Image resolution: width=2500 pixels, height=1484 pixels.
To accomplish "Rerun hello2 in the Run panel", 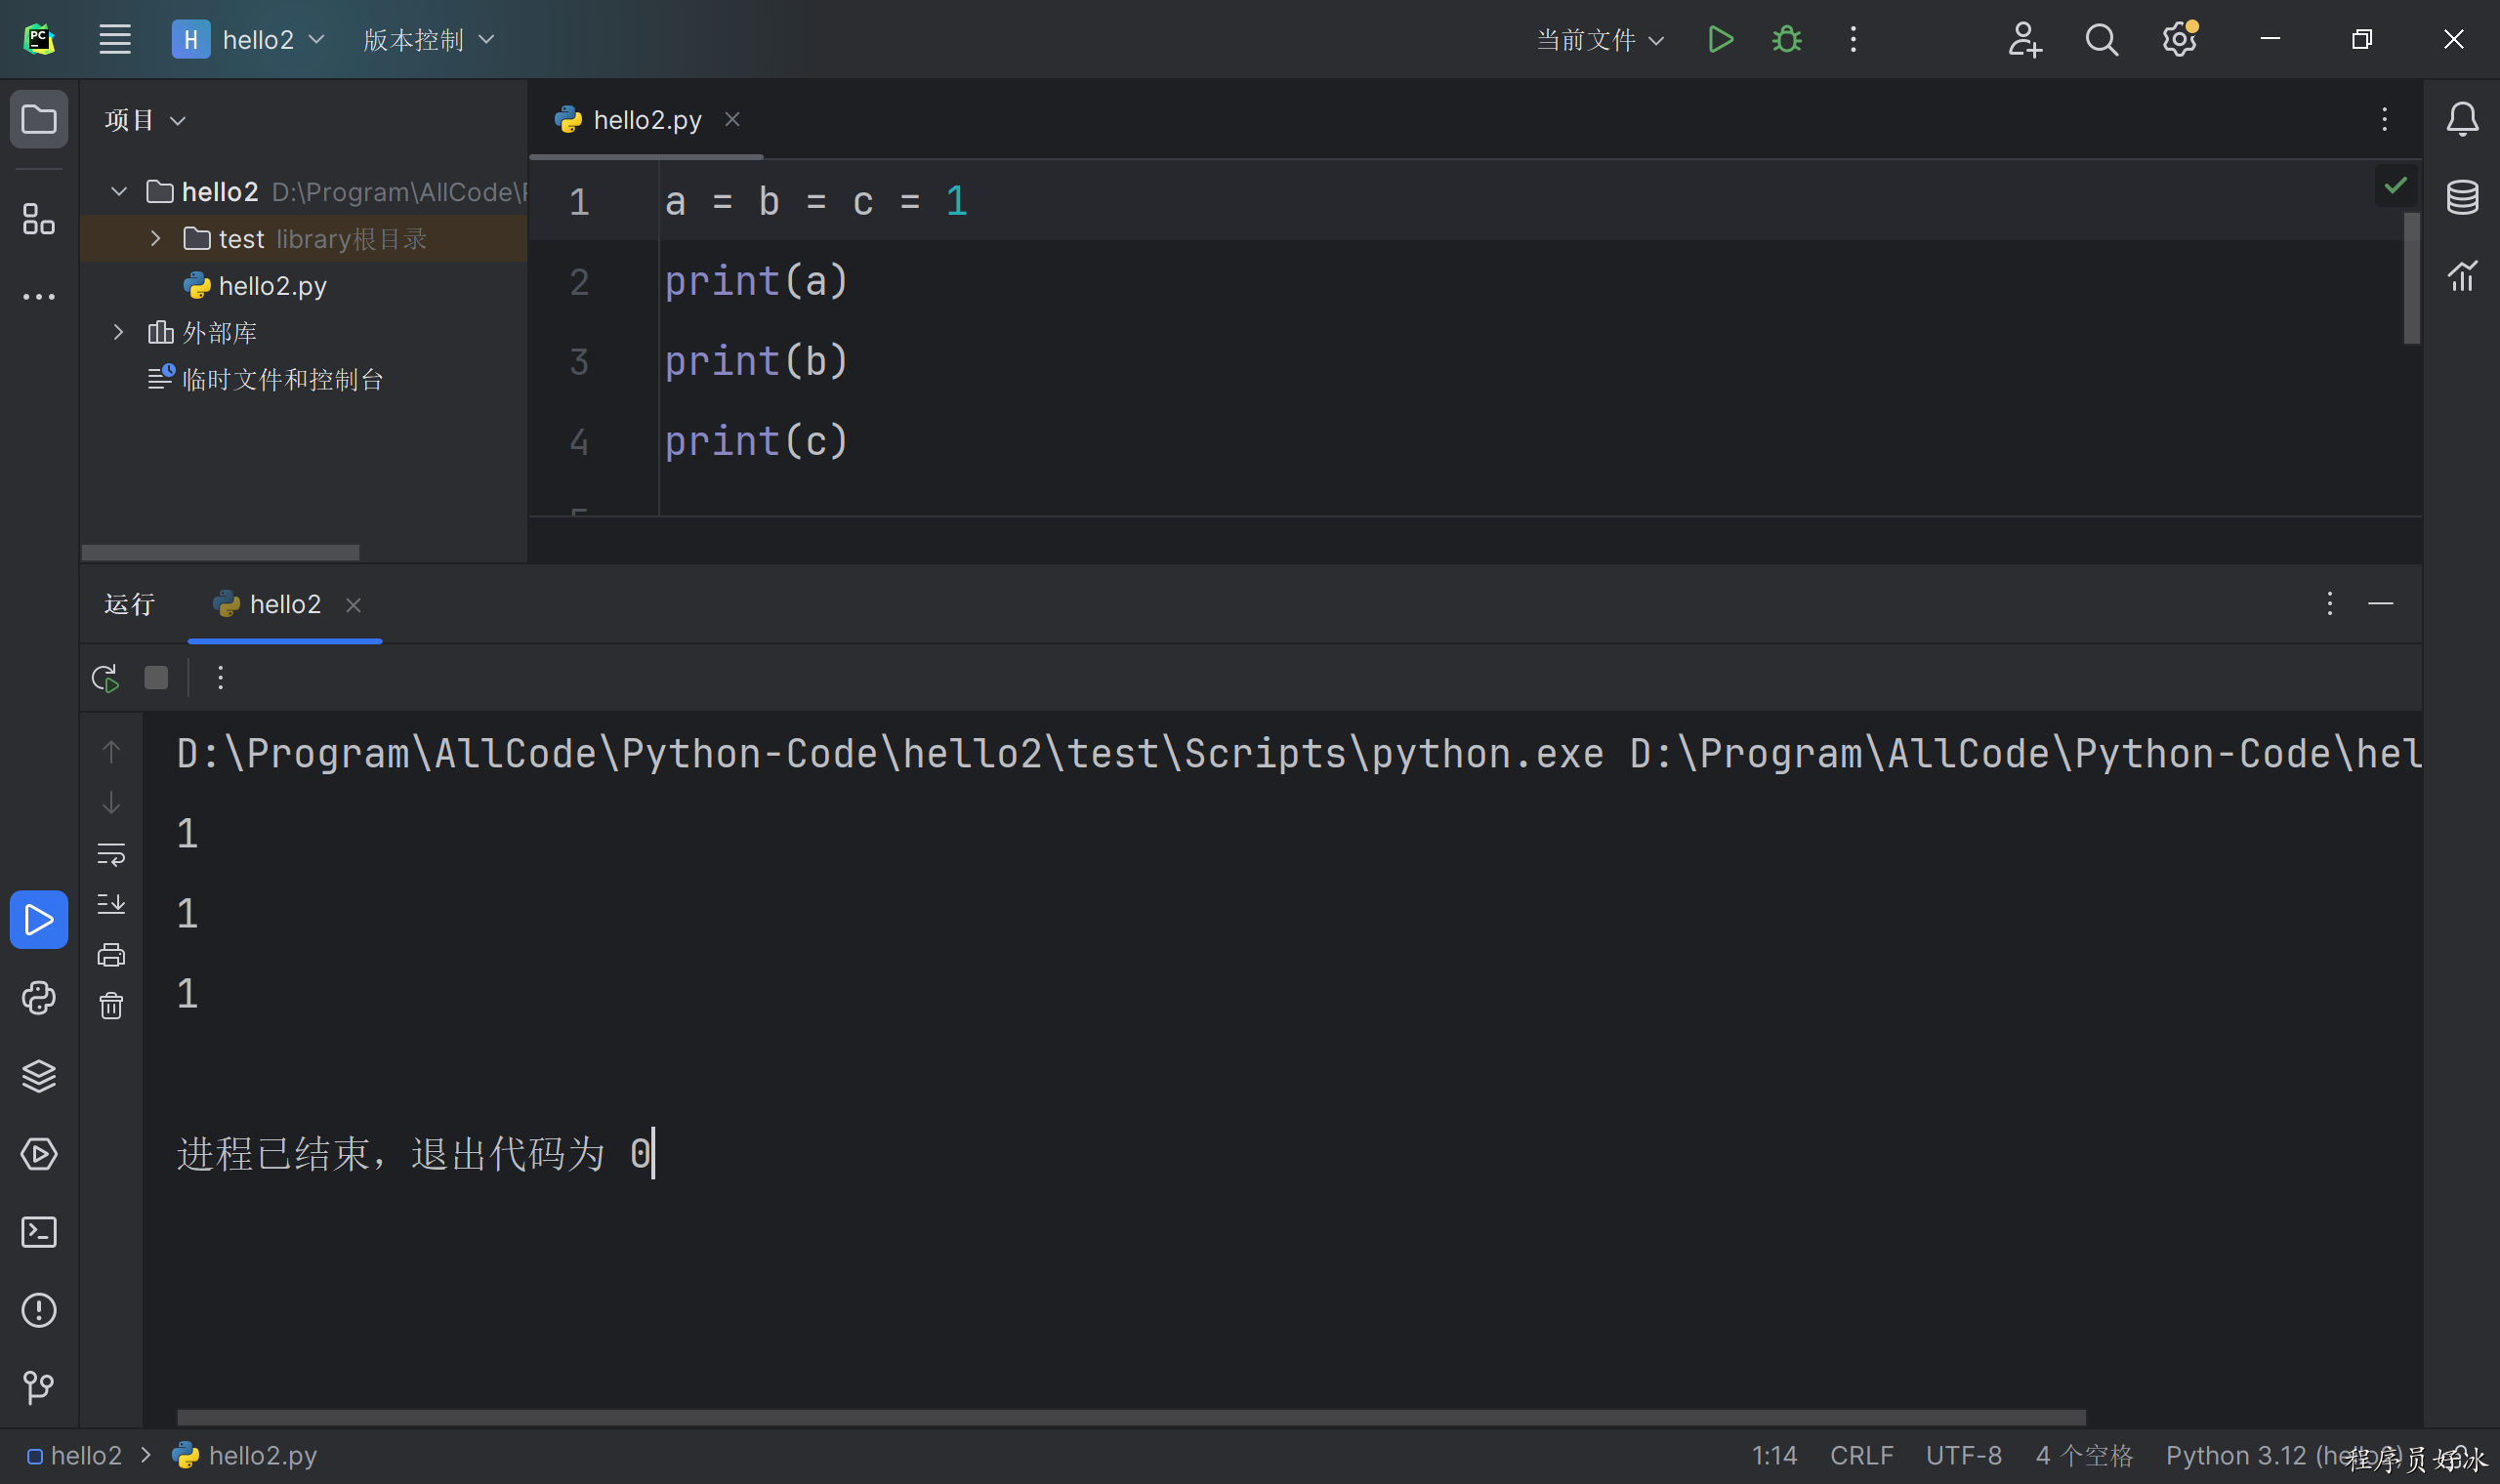I will 105,678.
